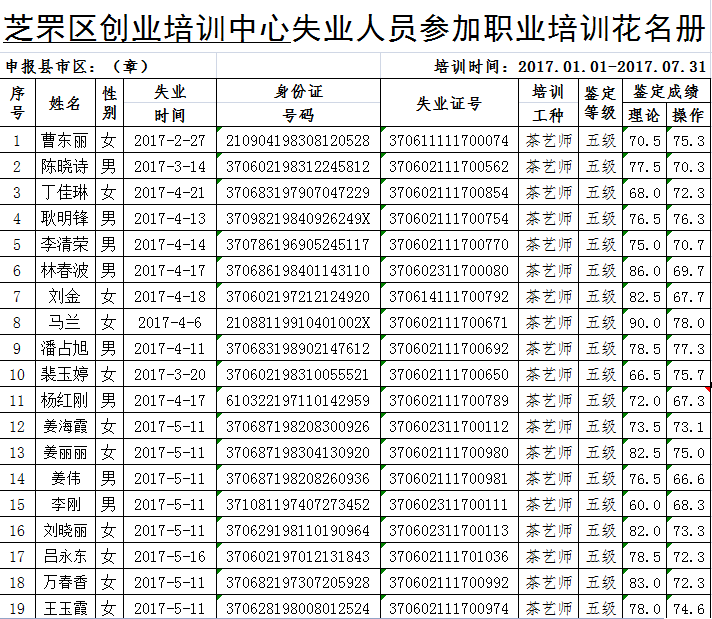Click name cell 李清荣
The image size is (712, 619).
pos(65,244)
